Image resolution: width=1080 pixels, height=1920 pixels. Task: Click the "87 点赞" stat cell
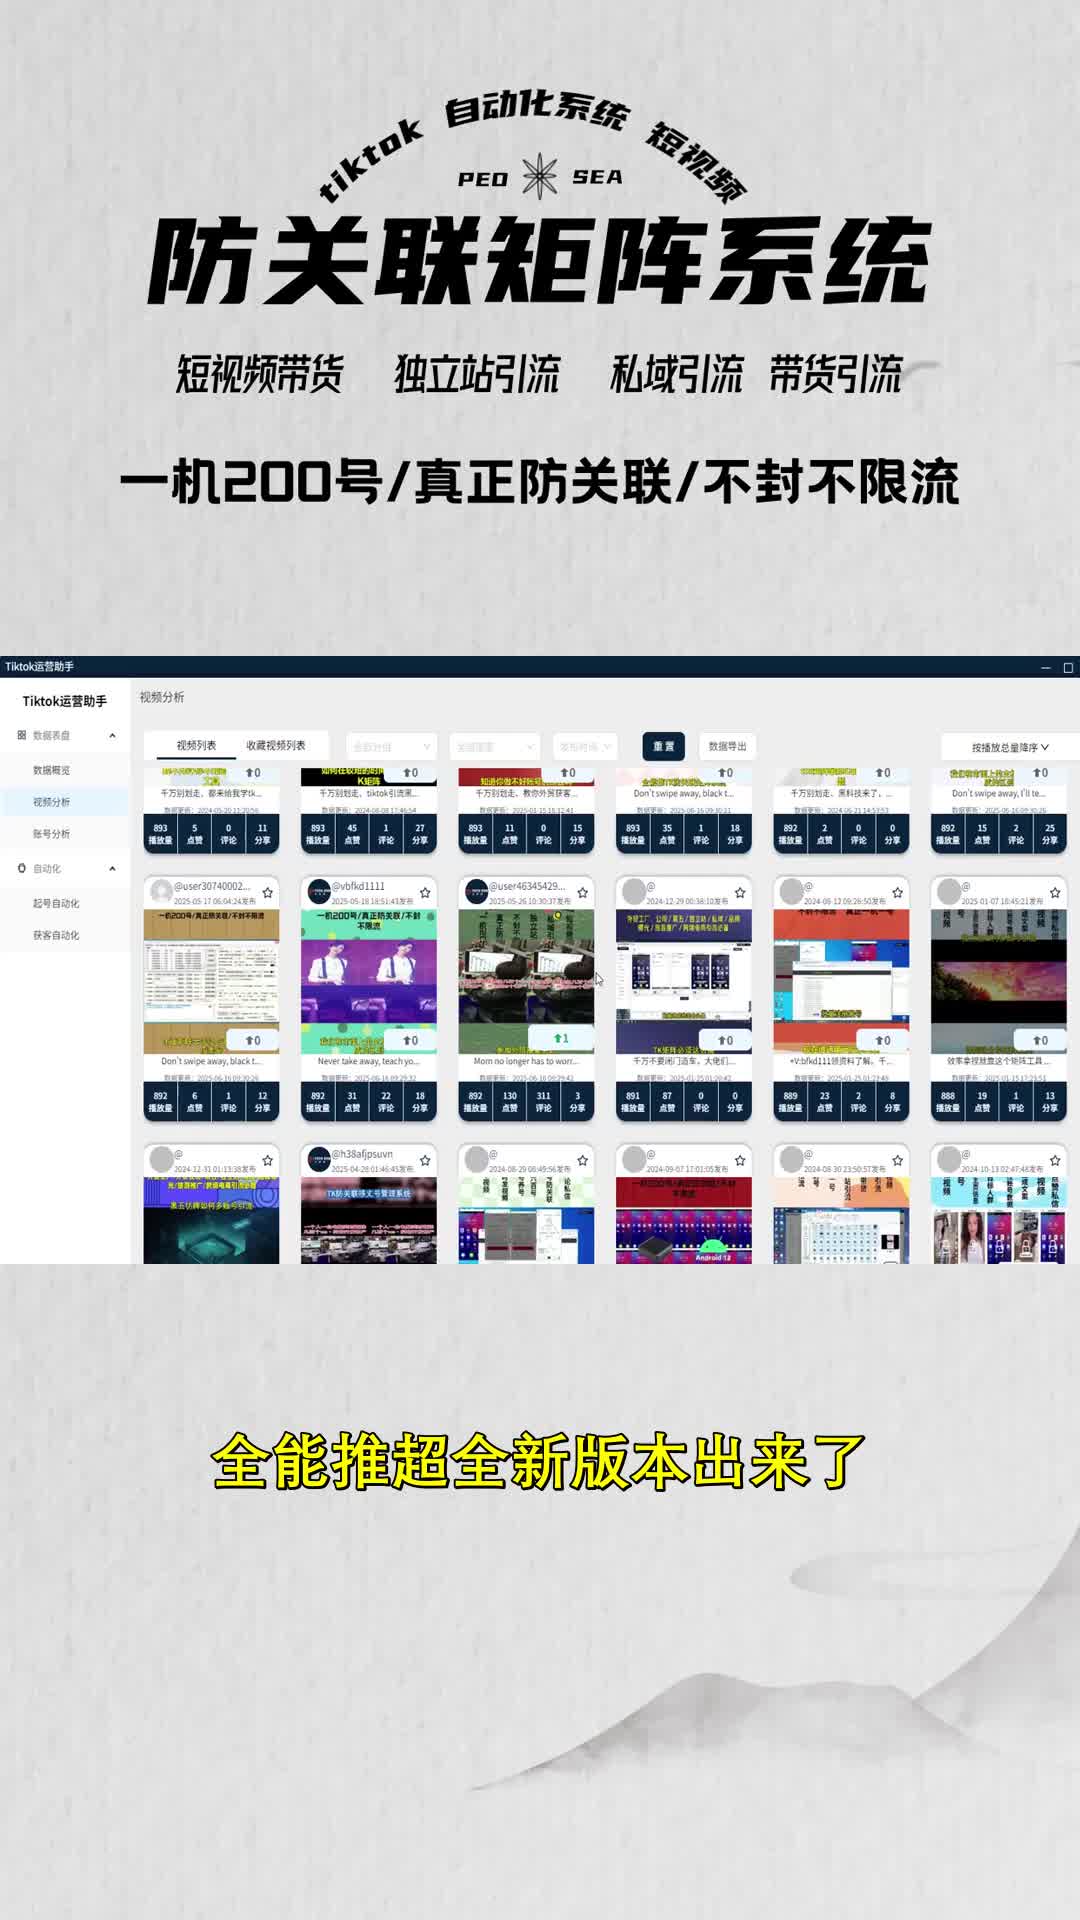pos(667,1101)
